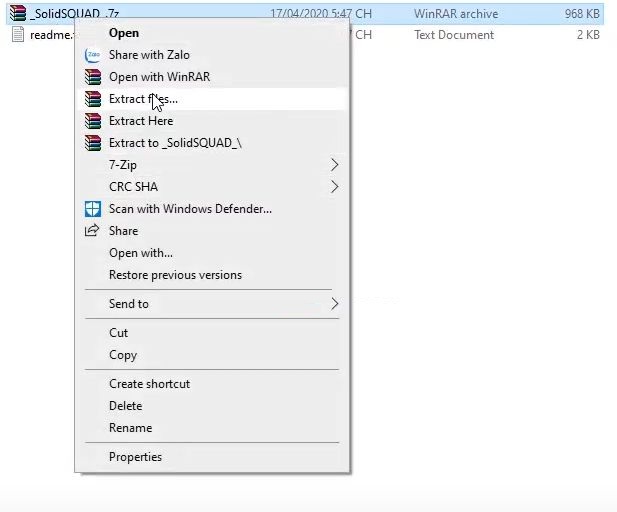Click the _SolidSQUAD_ archive file icon
Screen dimensions: 617x512
[x=18, y=13]
